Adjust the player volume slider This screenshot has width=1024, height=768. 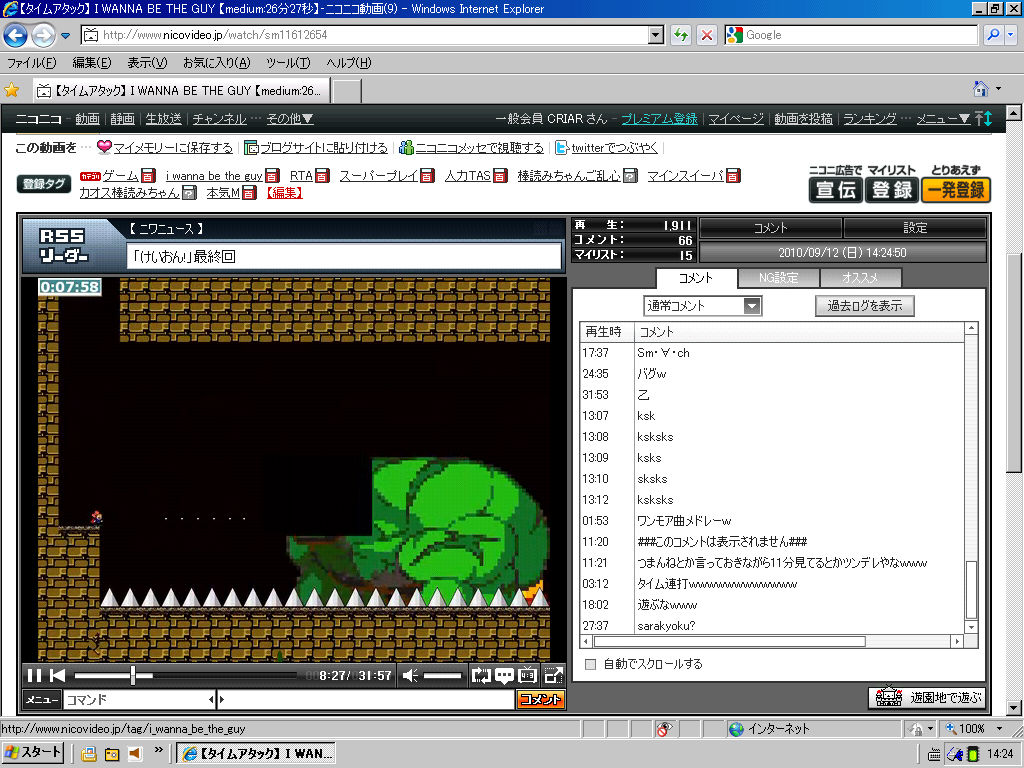click(442, 676)
